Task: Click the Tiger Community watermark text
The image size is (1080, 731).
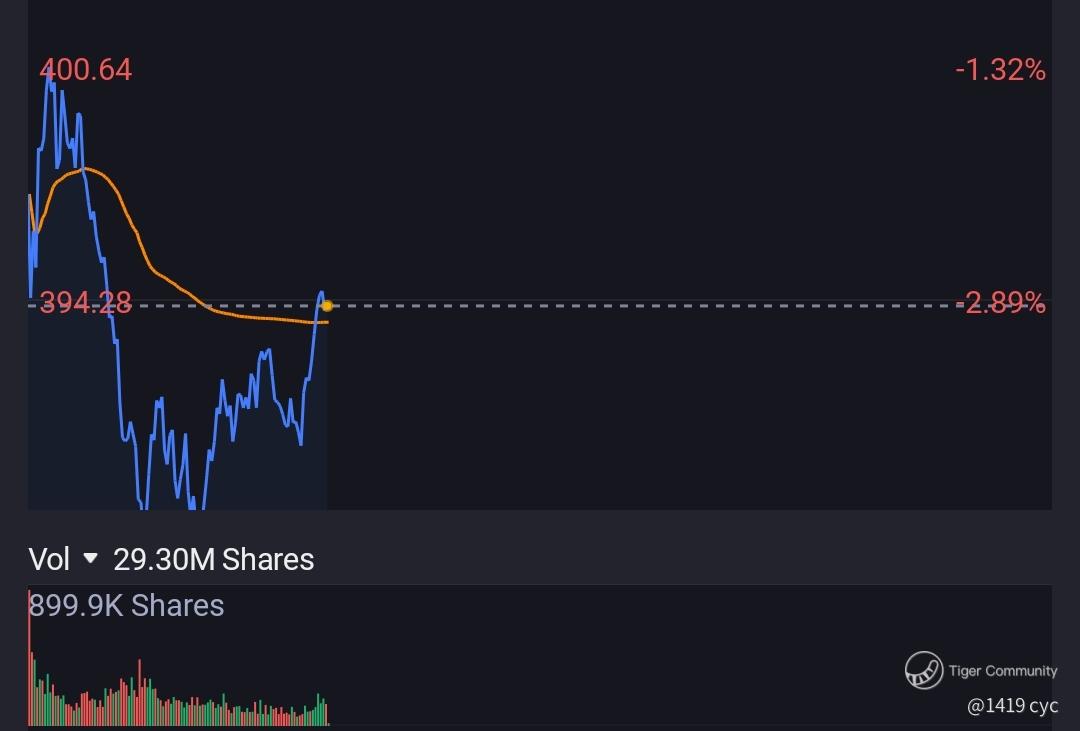Action: coord(1002,671)
